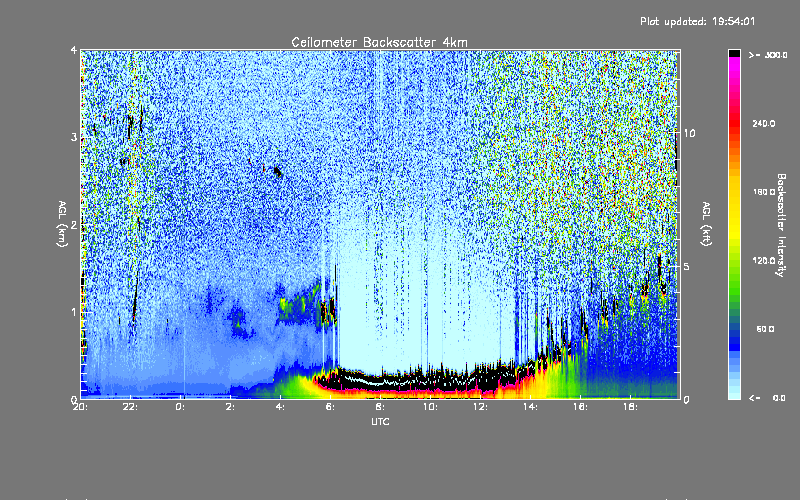This screenshot has height=500, width=800.
Task: Click the '240.0' colorbar tick value
Action: click(763, 124)
